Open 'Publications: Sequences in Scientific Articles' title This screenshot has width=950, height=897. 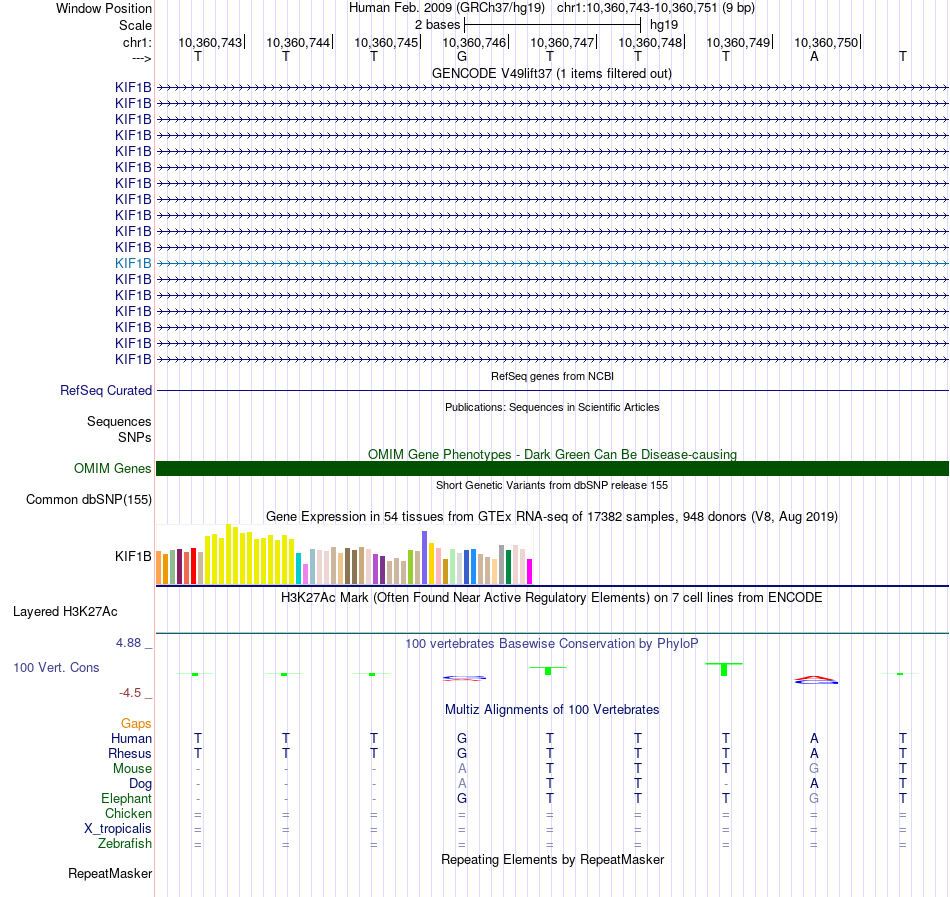pyautogui.click(x=552, y=407)
